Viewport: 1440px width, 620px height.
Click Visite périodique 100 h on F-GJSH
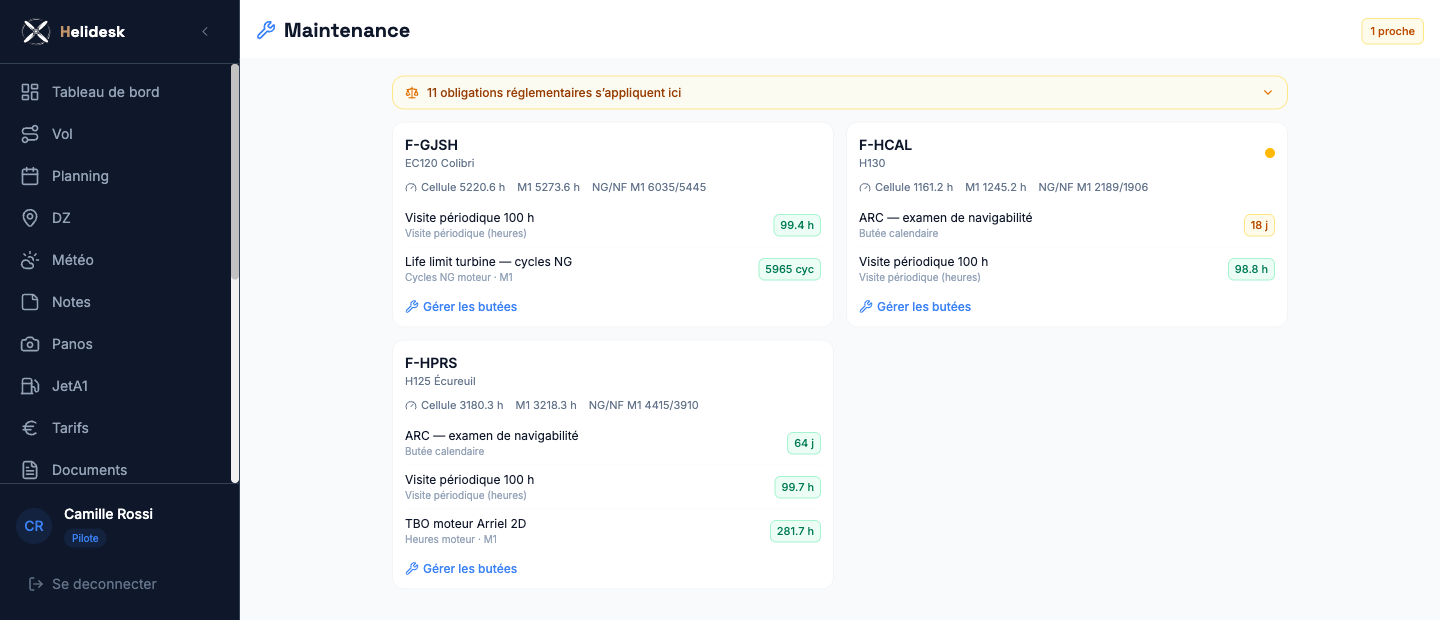[469, 217]
